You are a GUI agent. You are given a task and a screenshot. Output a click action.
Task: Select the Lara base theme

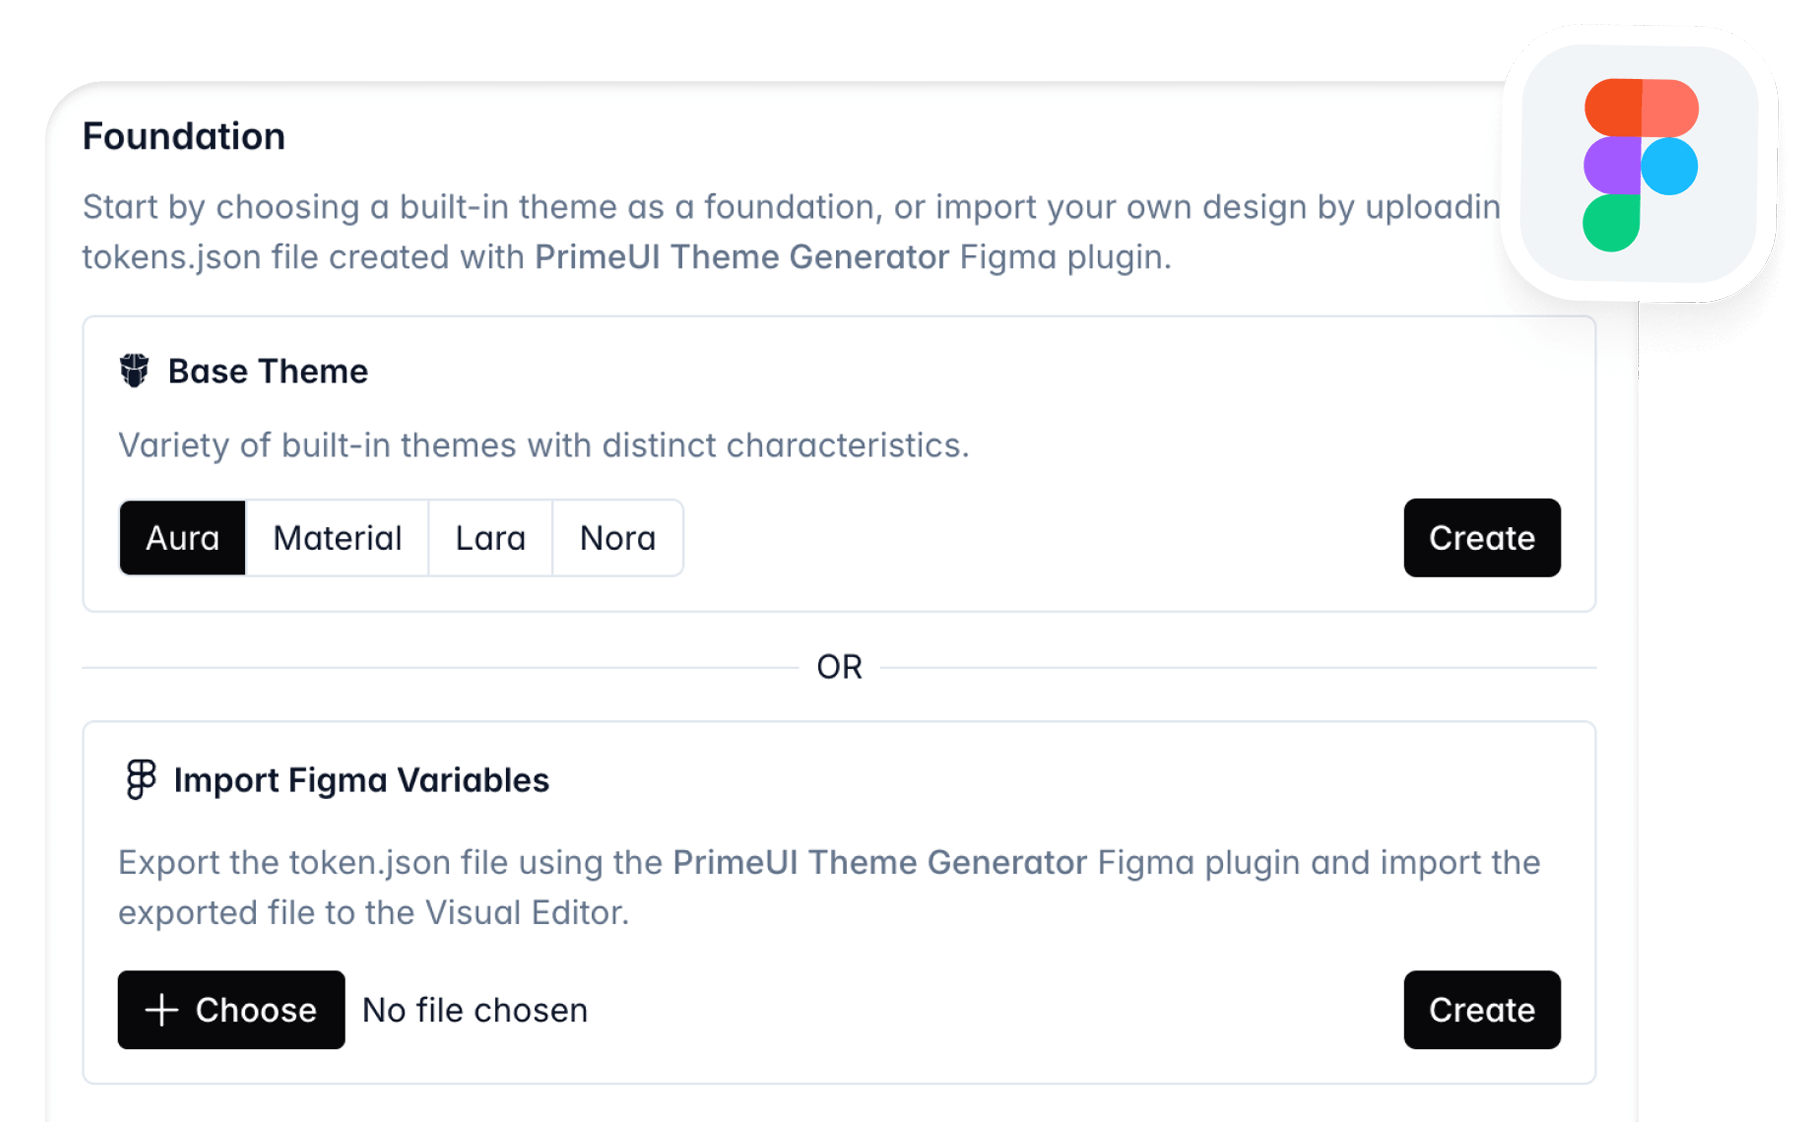pyautogui.click(x=490, y=538)
